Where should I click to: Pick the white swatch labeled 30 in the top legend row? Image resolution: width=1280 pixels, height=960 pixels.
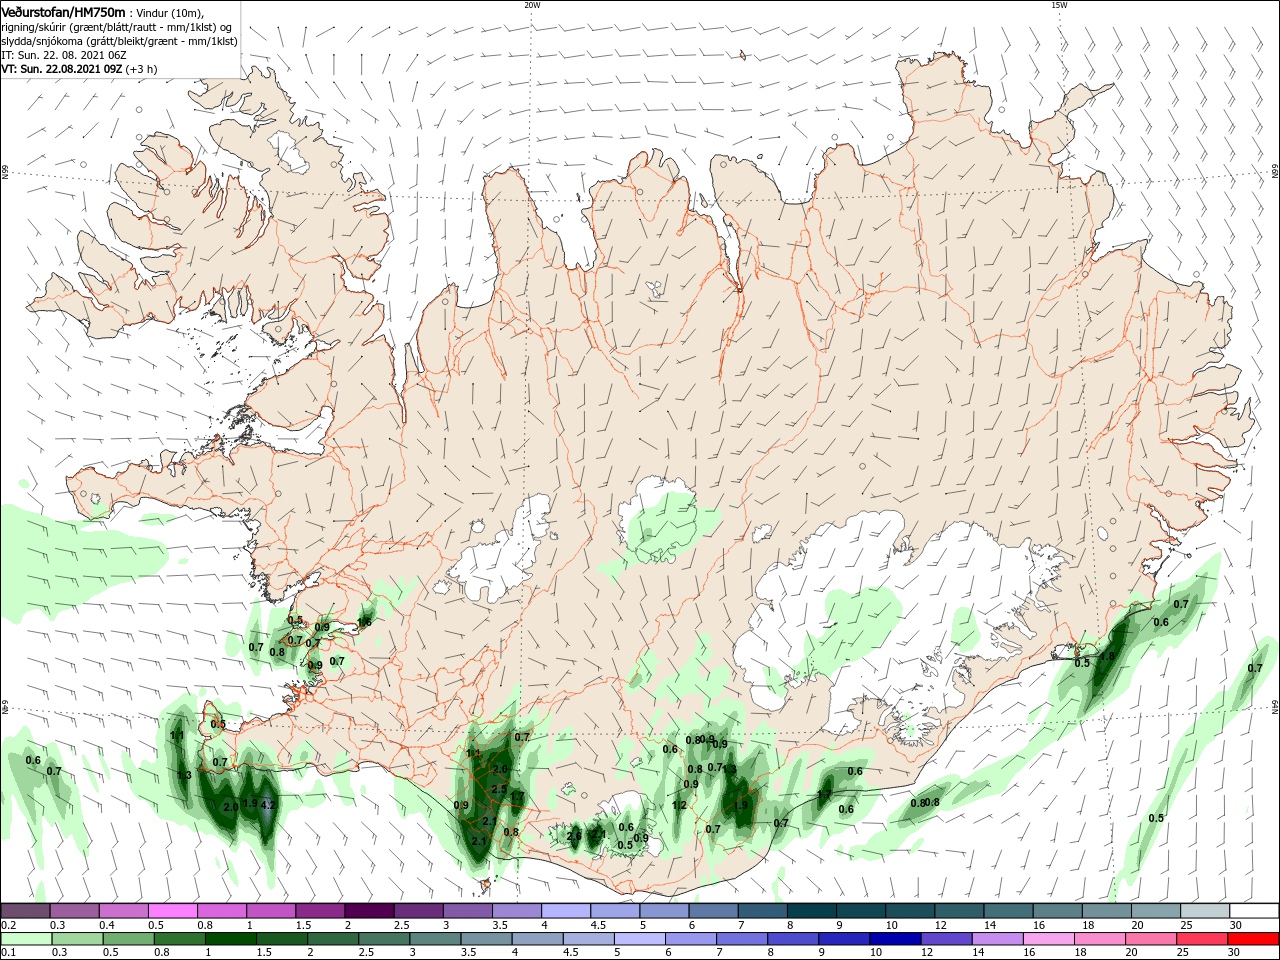1253,911
